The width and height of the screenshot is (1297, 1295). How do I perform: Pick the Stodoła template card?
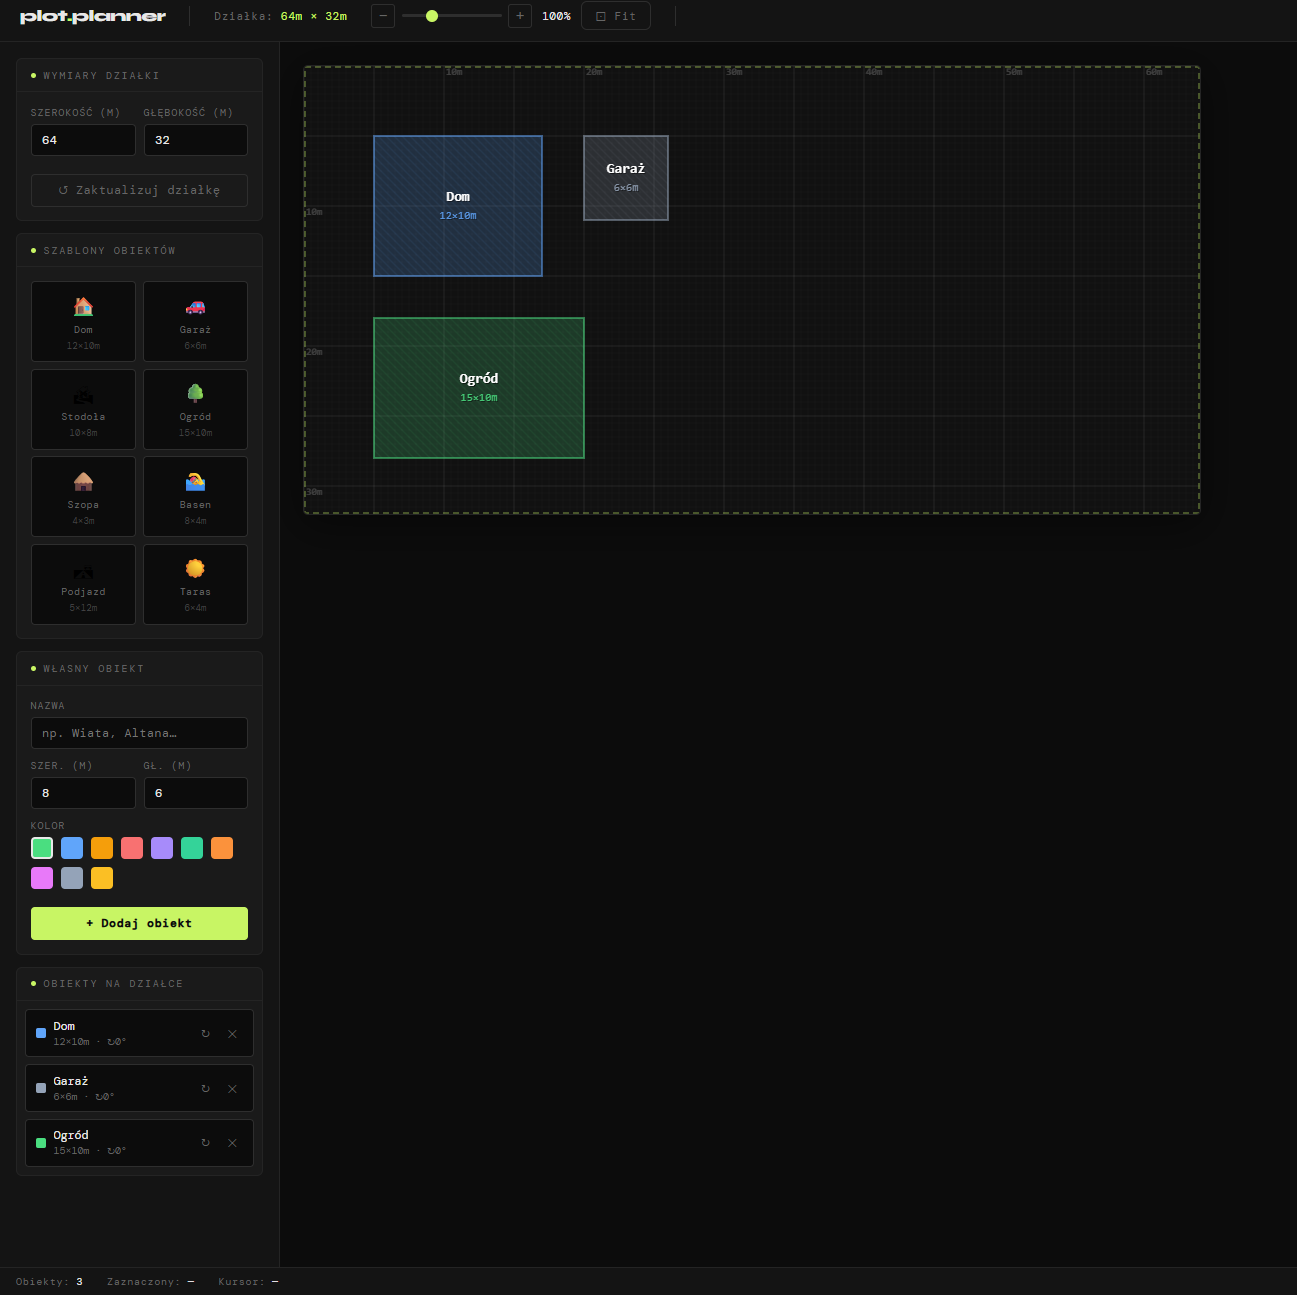[83, 409]
